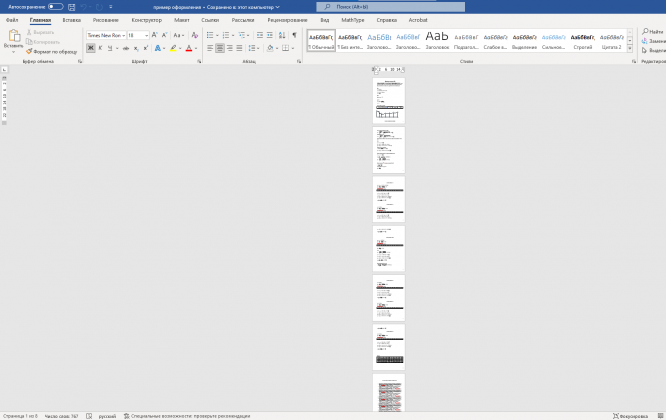Switch to the Рецензирование tab
Image resolution: width=666 pixels, height=420 pixels.
(x=287, y=19)
